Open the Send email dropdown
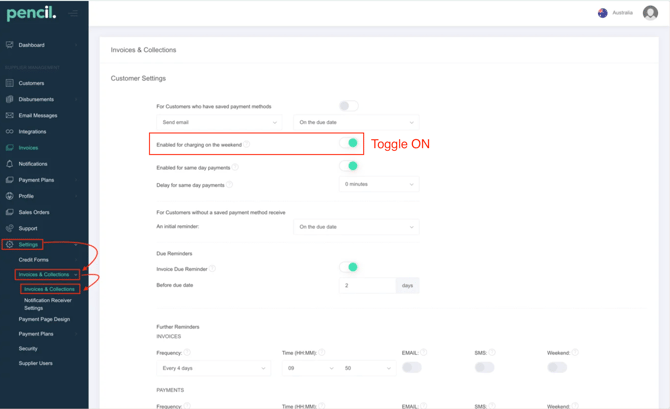 219,122
